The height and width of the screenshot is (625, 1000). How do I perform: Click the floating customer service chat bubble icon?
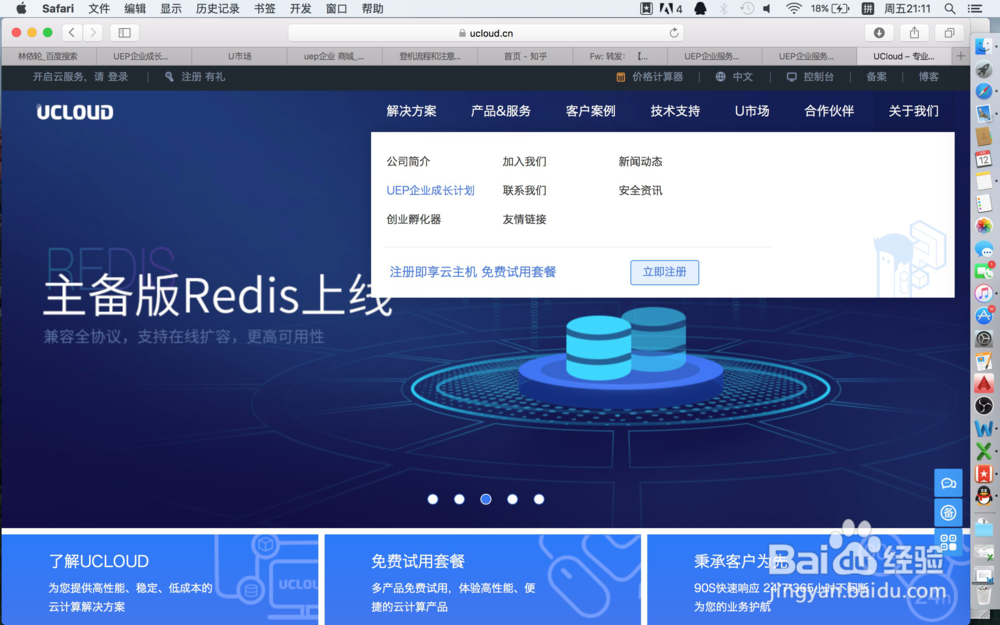pyautogui.click(x=948, y=482)
